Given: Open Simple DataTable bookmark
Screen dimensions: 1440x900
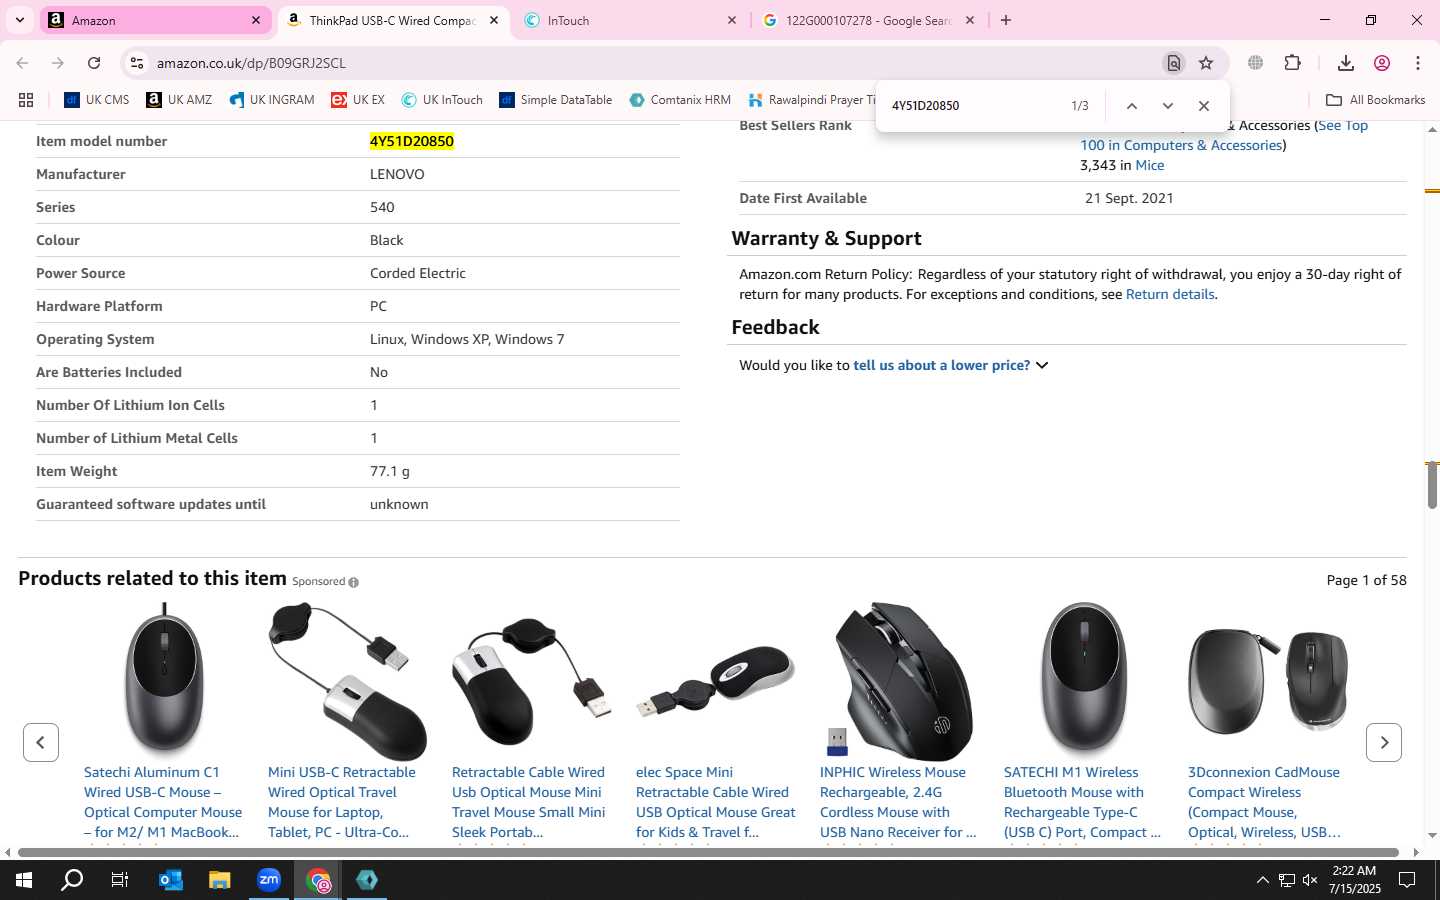Looking at the screenshot, I should (x=556, y=100).
